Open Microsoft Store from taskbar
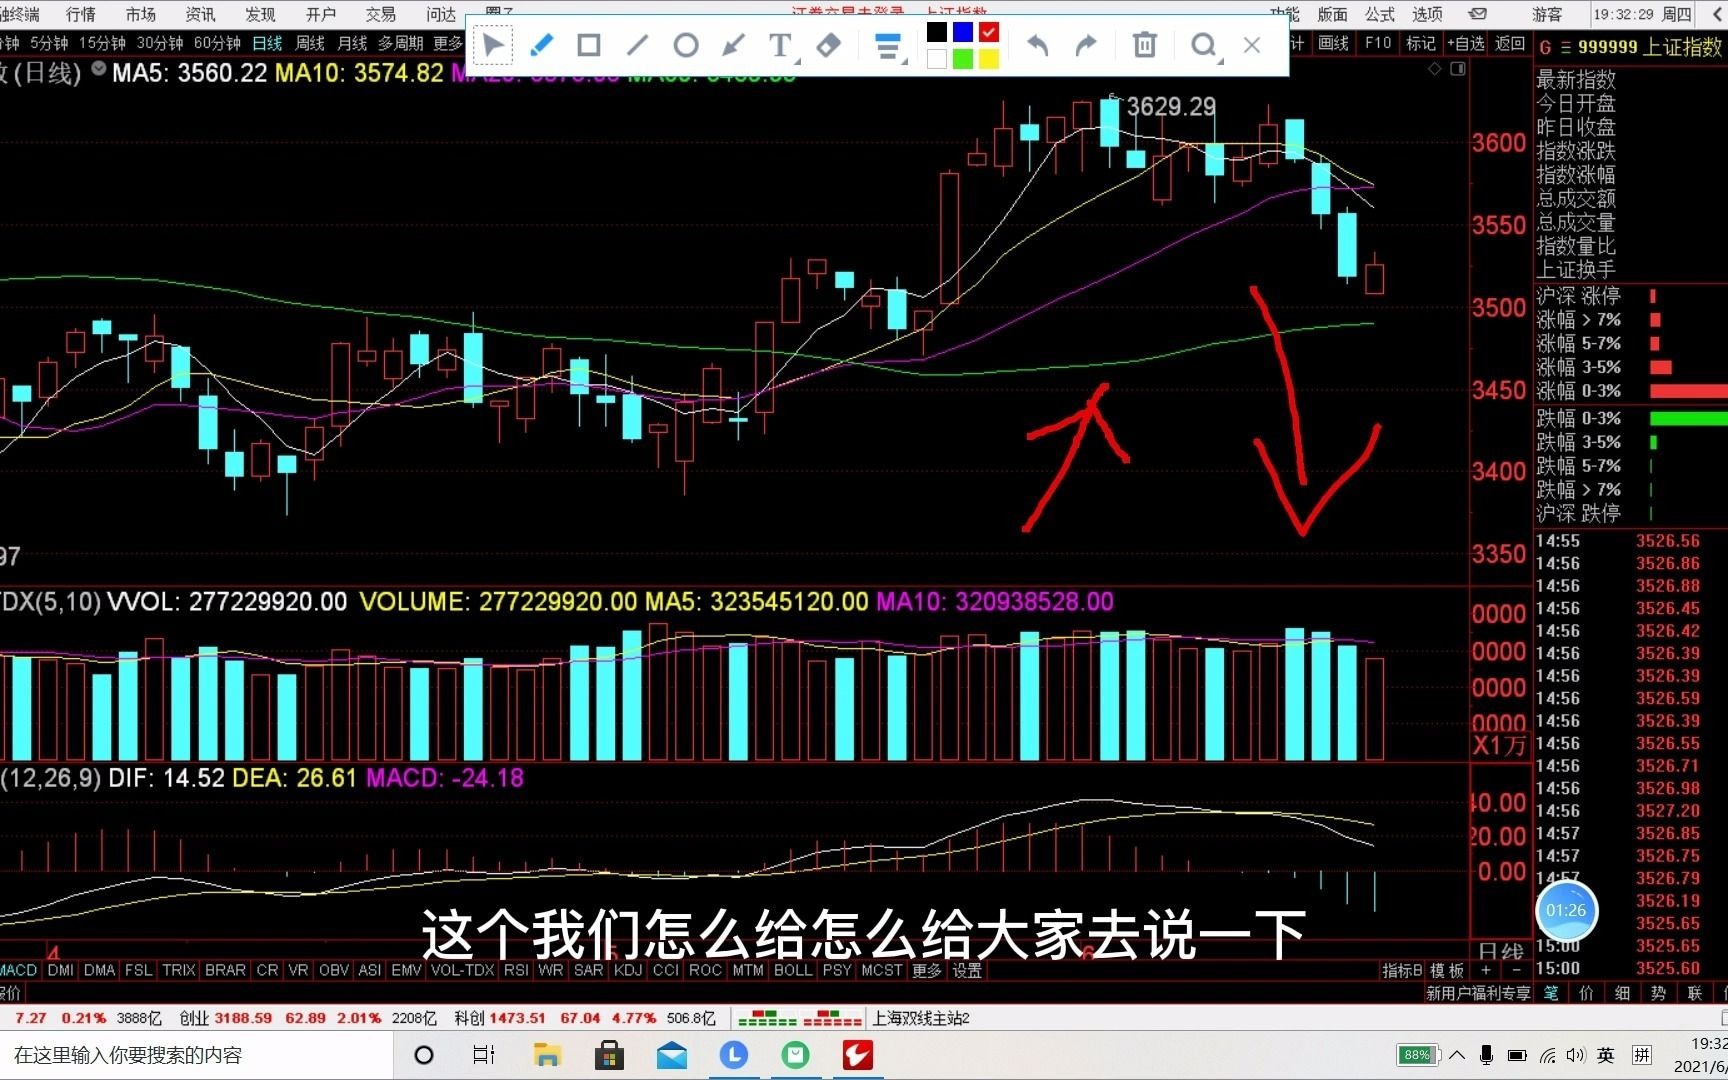Image resolution: width=1728 pixels, height=1080 pixels. coord(609,1055)
